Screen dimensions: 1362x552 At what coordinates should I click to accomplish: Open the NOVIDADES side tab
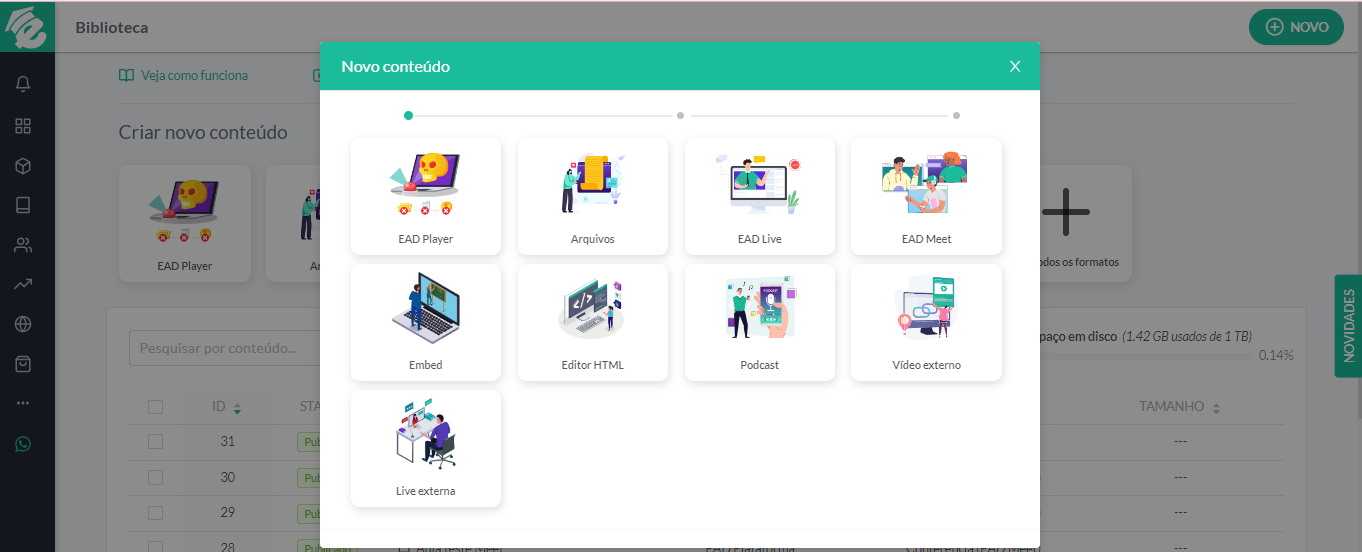1348,326
